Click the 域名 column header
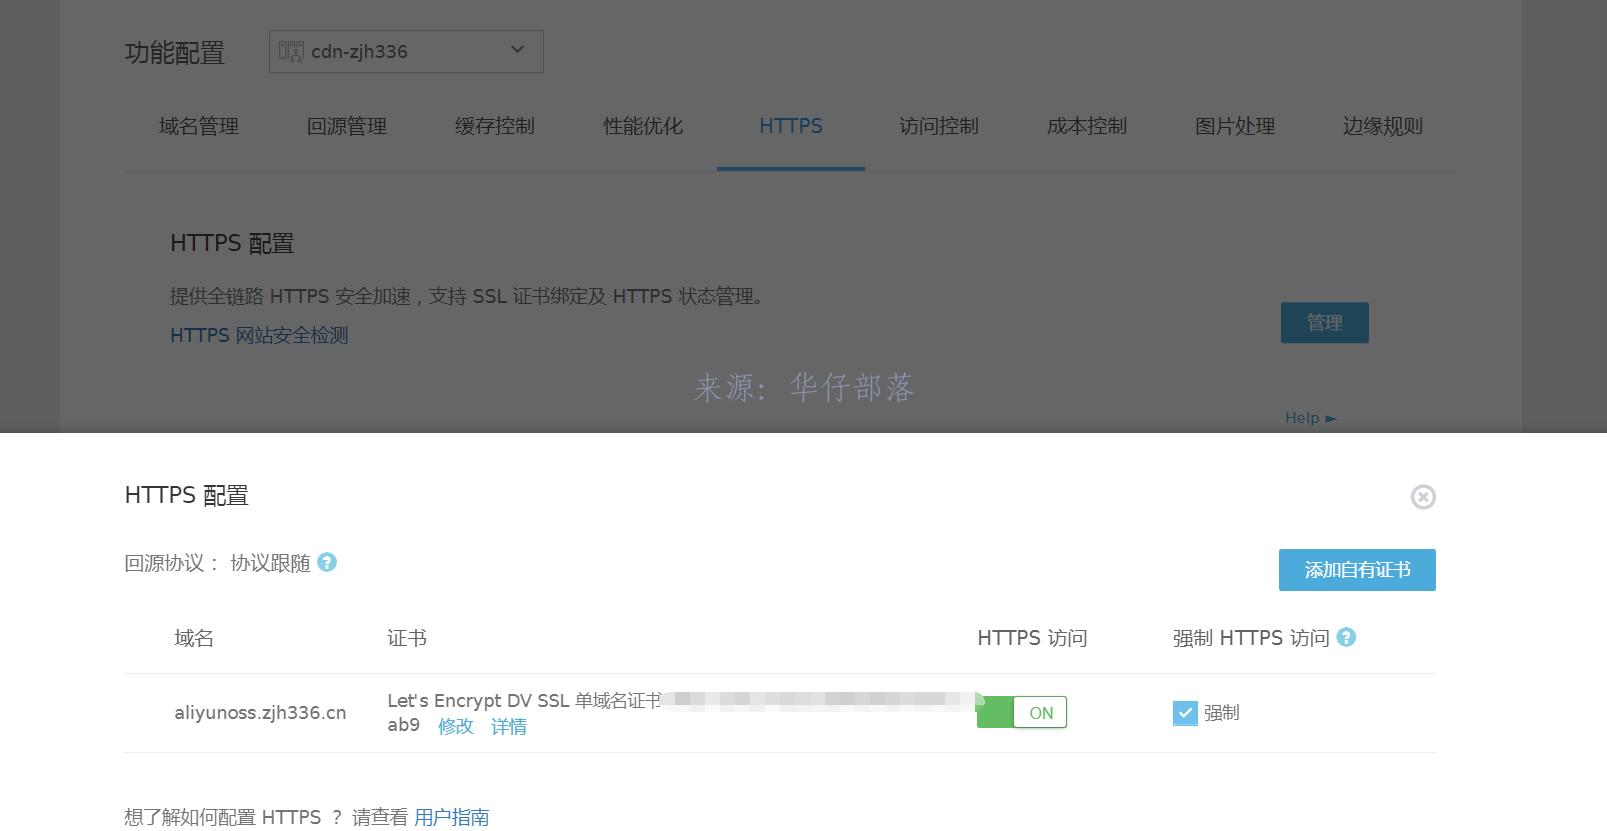The image size is (1607, 831). pos(194,638)
